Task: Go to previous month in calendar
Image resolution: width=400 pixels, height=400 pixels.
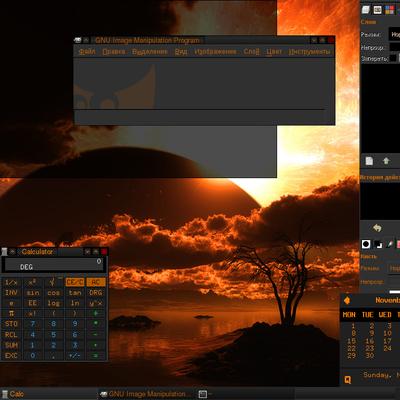Action: pyautogui.click(x=347, y=300)
